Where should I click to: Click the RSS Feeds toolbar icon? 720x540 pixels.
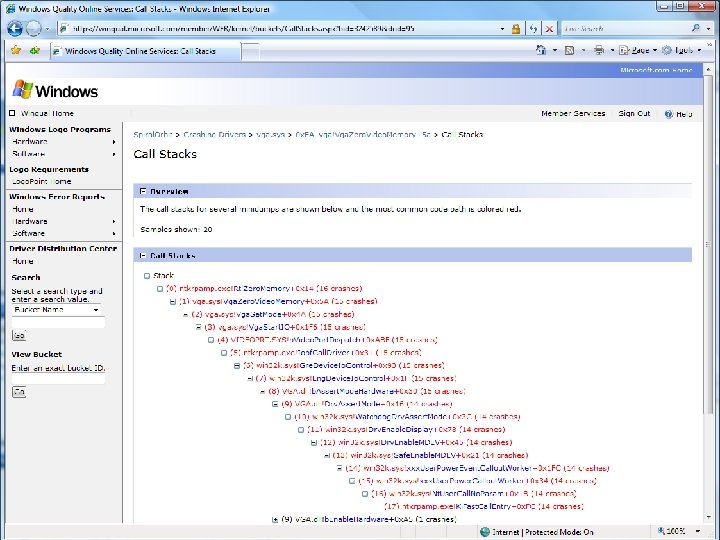coord(569,51)
